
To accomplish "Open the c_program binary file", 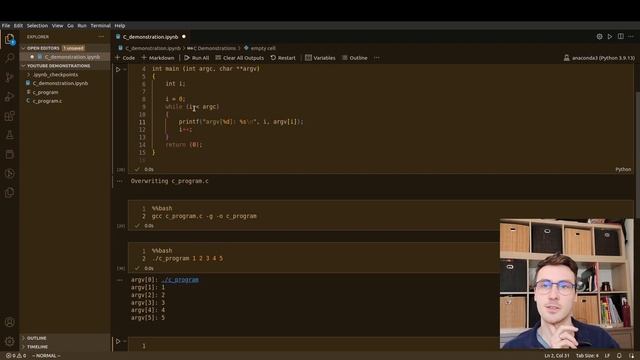I will (x=45, y=92).
